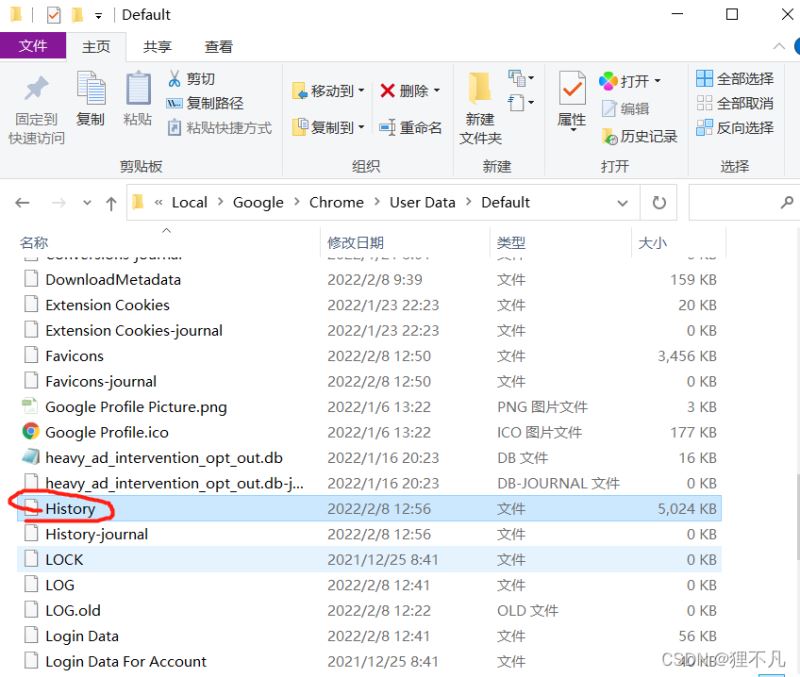
Task: Click the Pin to Quick Access icon
Action: pos(36,89)
